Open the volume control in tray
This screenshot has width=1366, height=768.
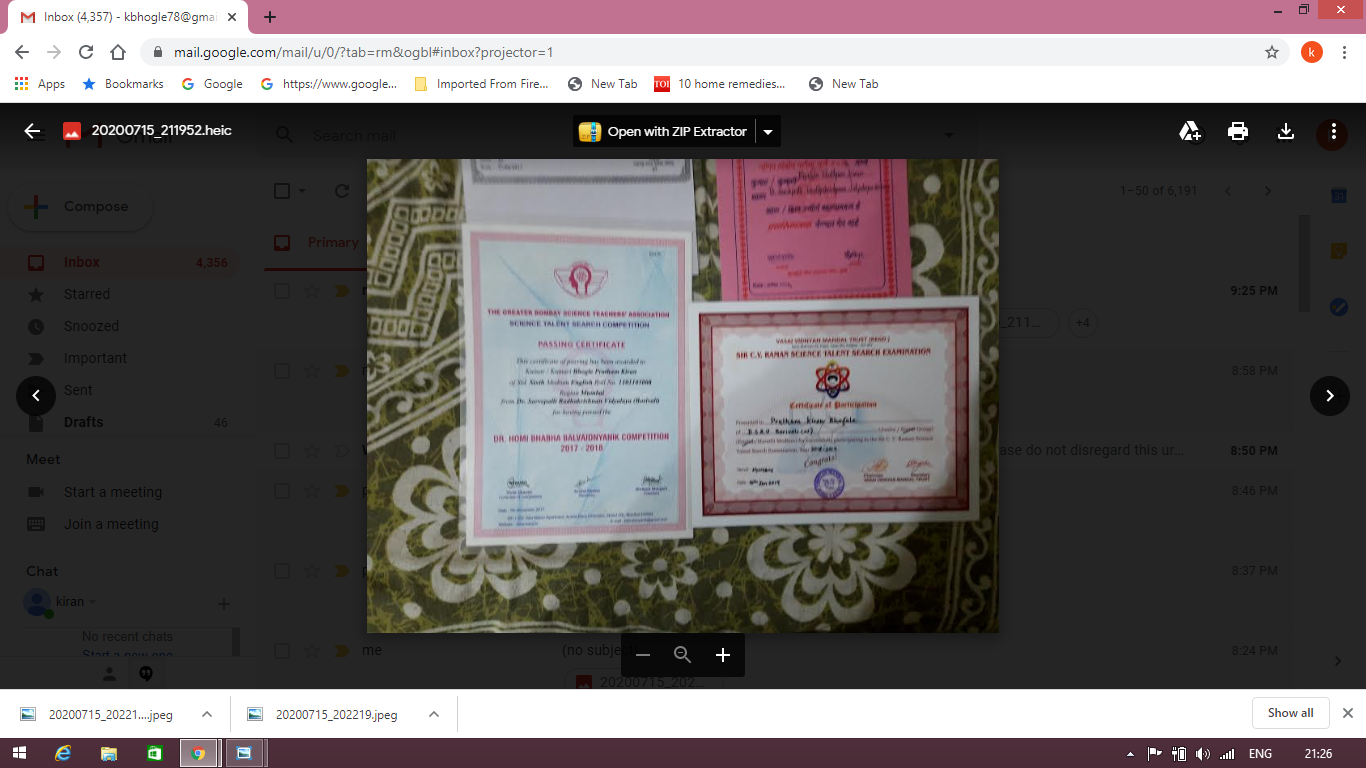[1203, 754]
